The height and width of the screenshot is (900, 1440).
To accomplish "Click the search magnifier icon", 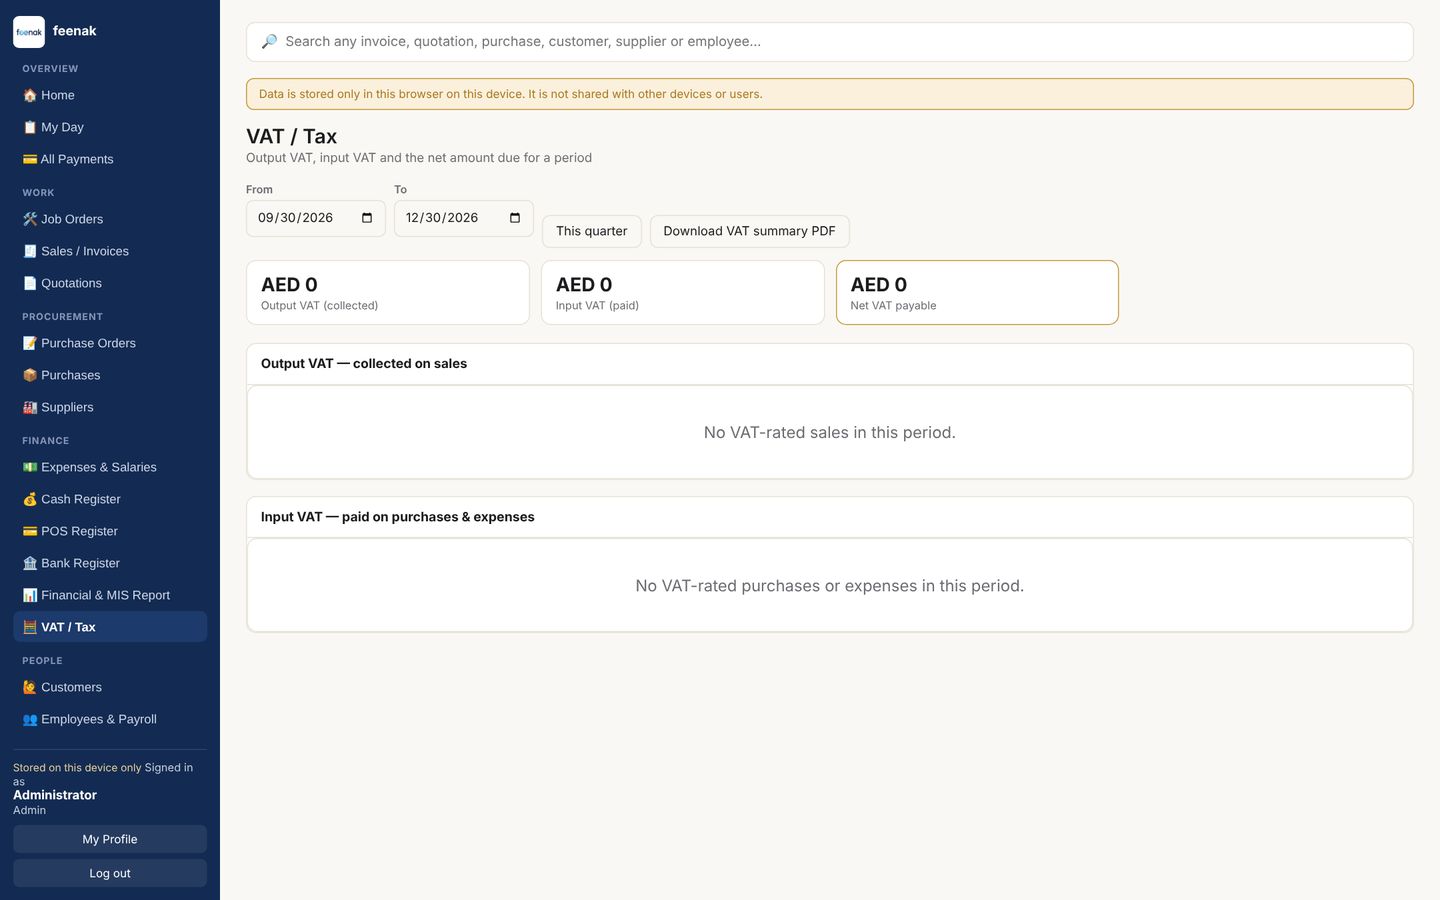I will 269,42.
